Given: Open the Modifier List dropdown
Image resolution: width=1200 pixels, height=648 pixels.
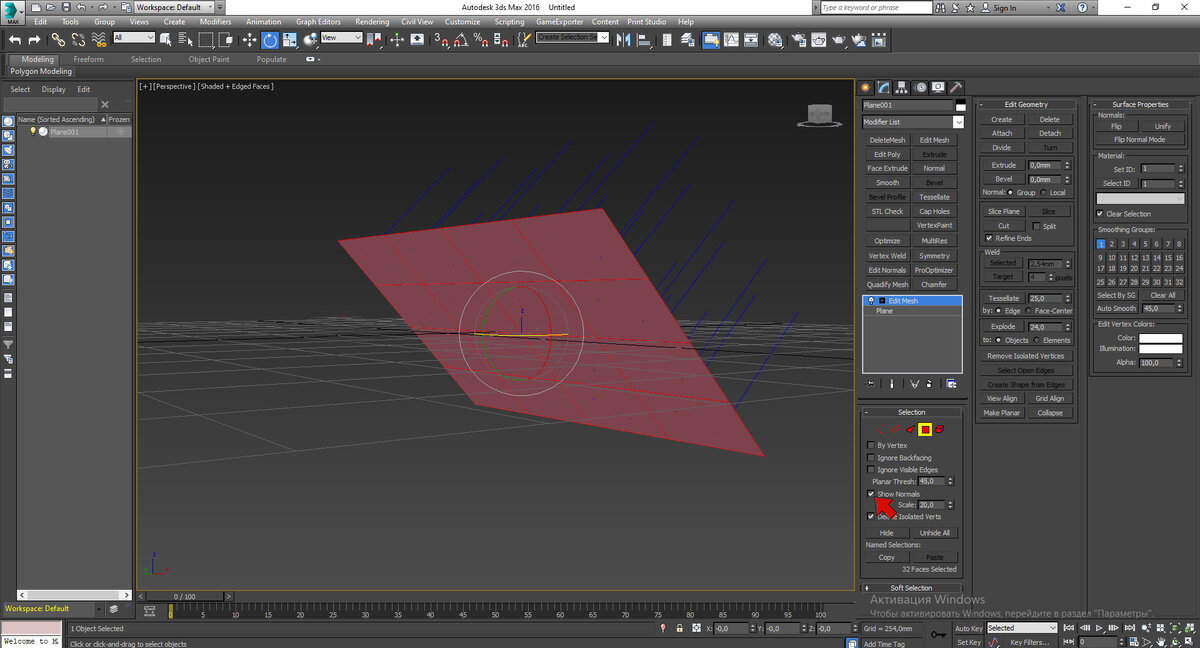Looking at the screenshot, I should click(913, 122).
